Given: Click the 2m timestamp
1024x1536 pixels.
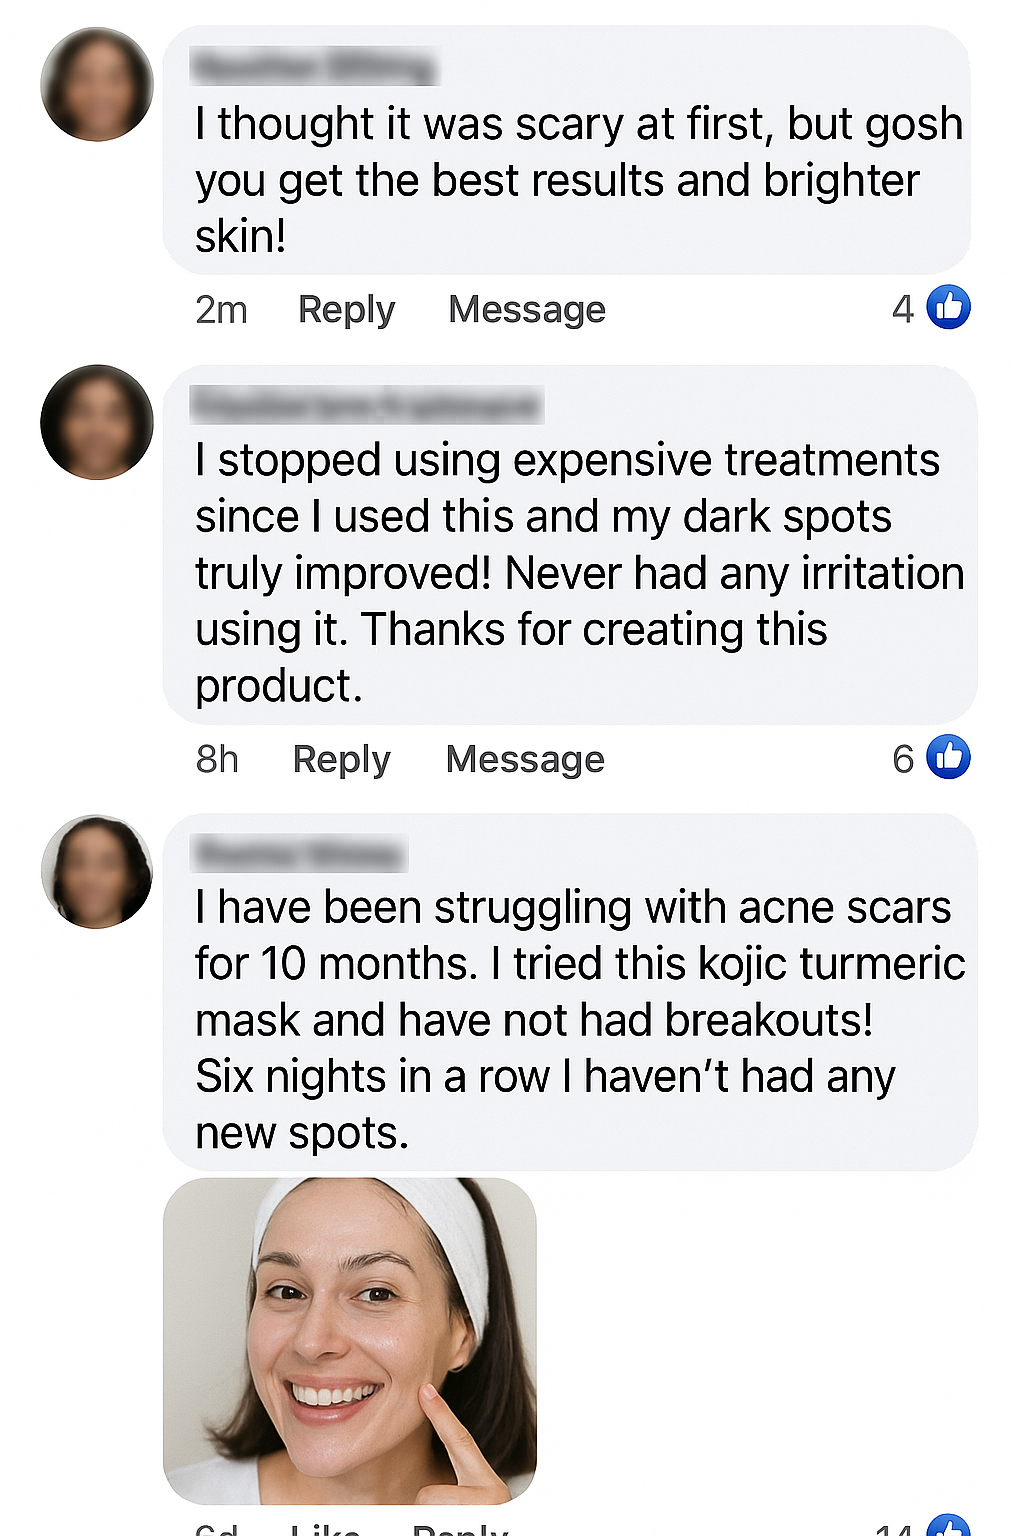Looking at the screenshot, I should [221, 310].
